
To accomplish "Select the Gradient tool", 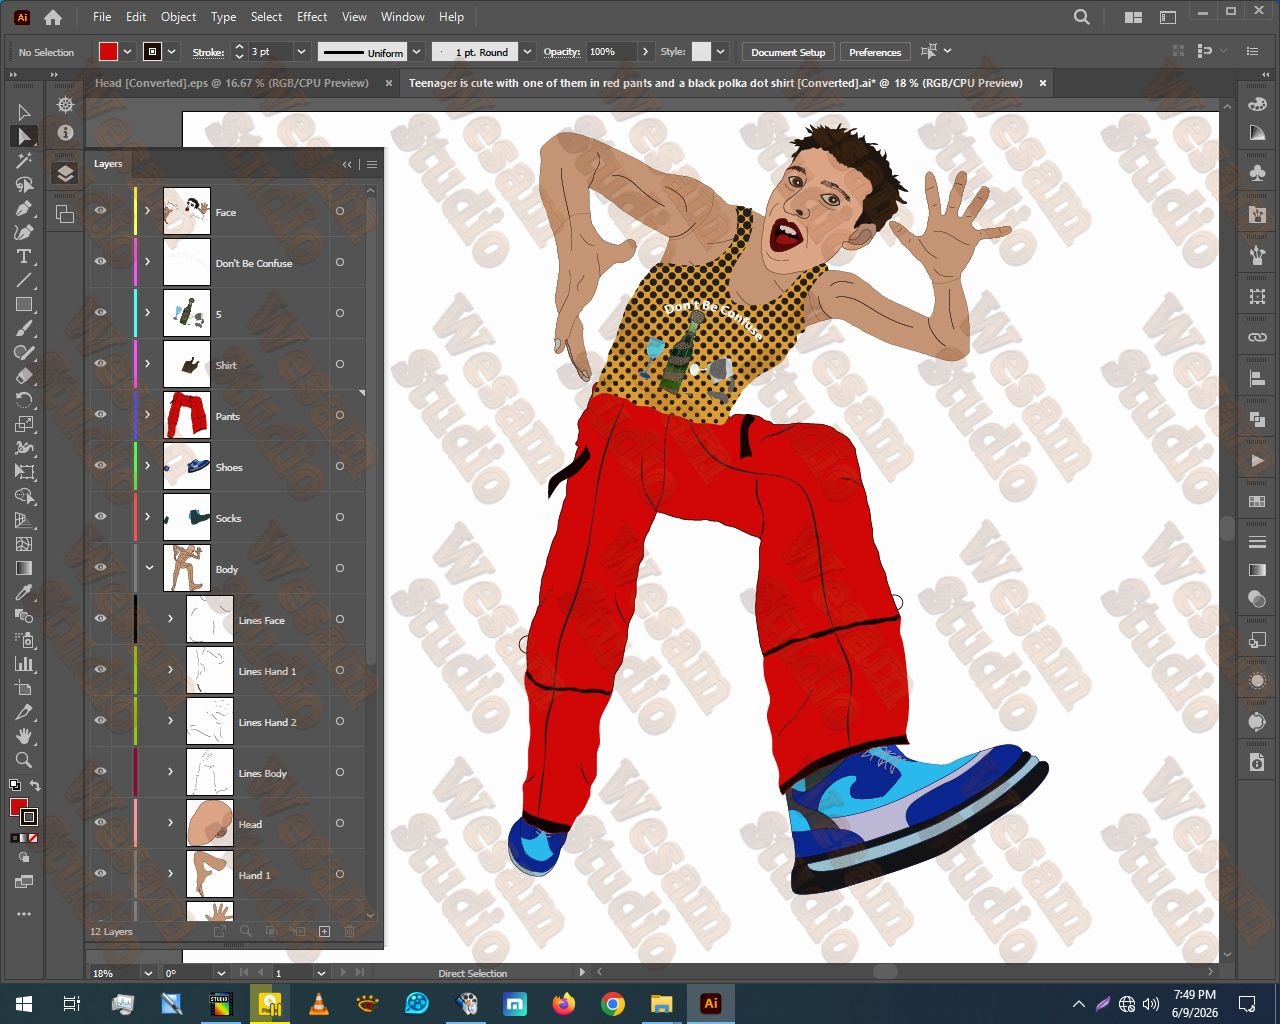I will pos(24,568).
